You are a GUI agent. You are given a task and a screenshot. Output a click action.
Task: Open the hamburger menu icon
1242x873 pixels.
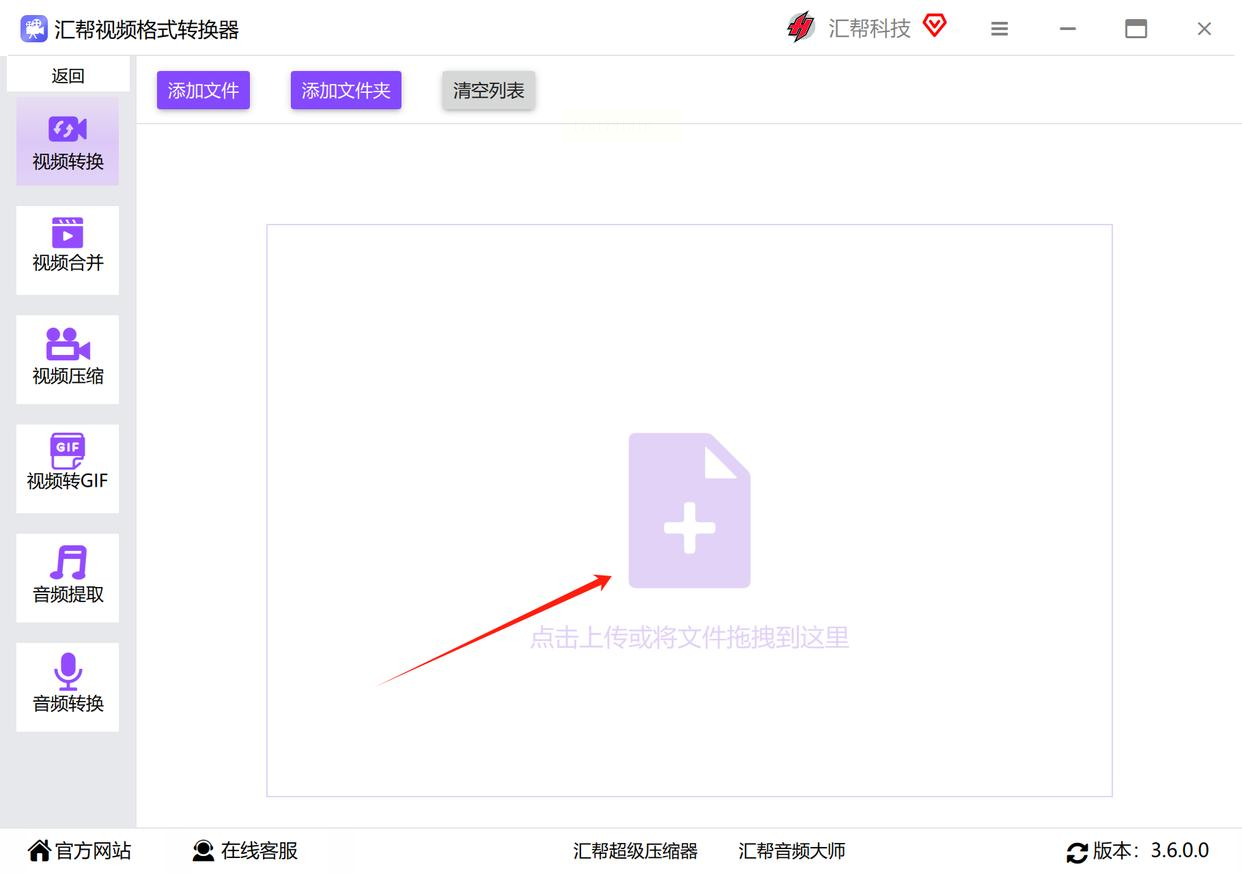(999, 29)
